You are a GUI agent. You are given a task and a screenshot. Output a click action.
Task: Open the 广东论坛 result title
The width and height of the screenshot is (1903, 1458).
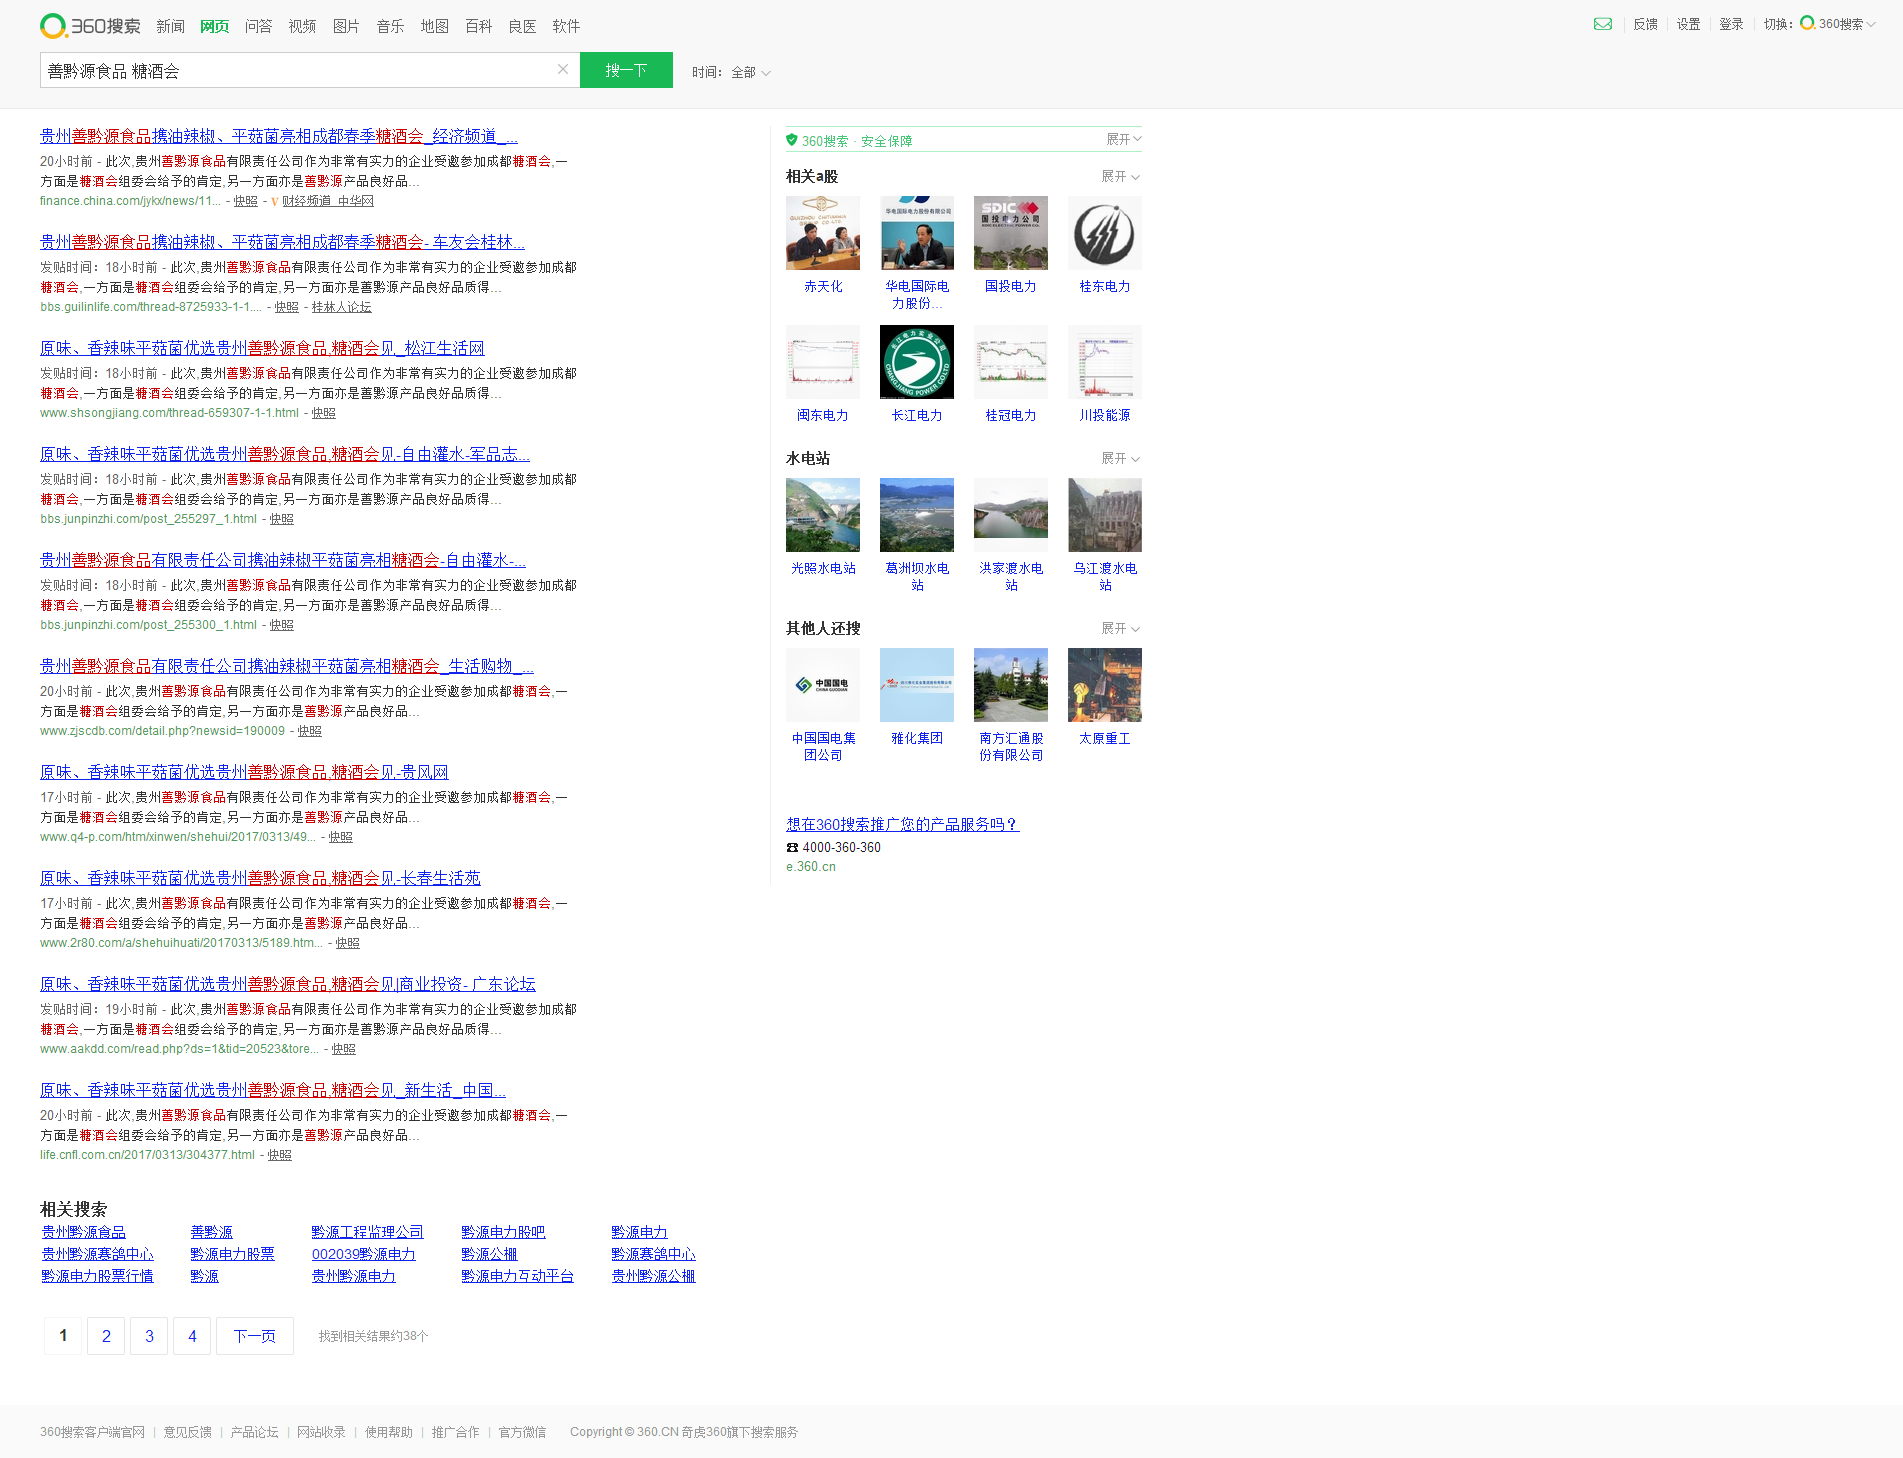tap(288, 984)
